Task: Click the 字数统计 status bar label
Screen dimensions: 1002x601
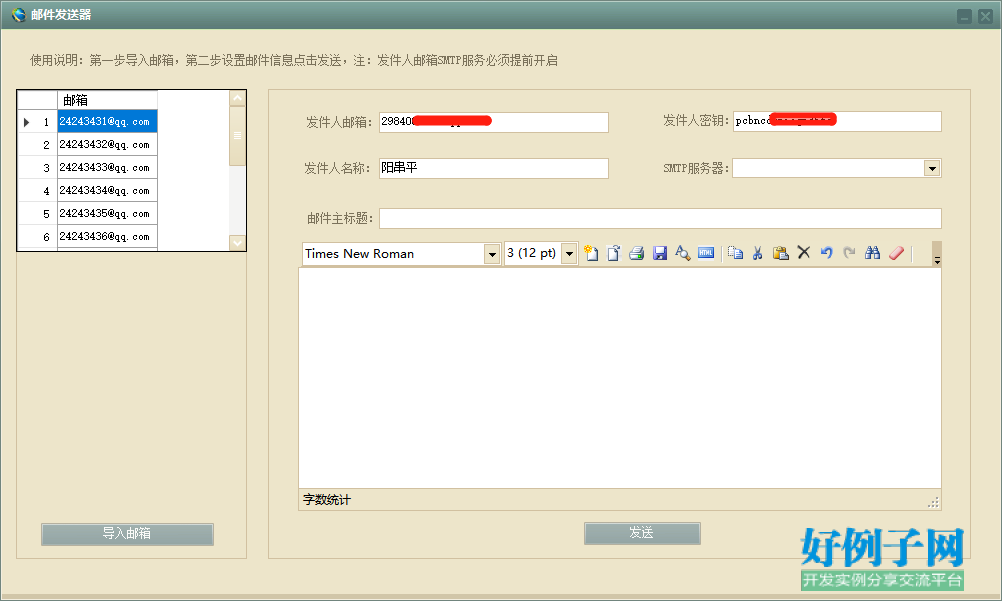Action: coord(327,500)
